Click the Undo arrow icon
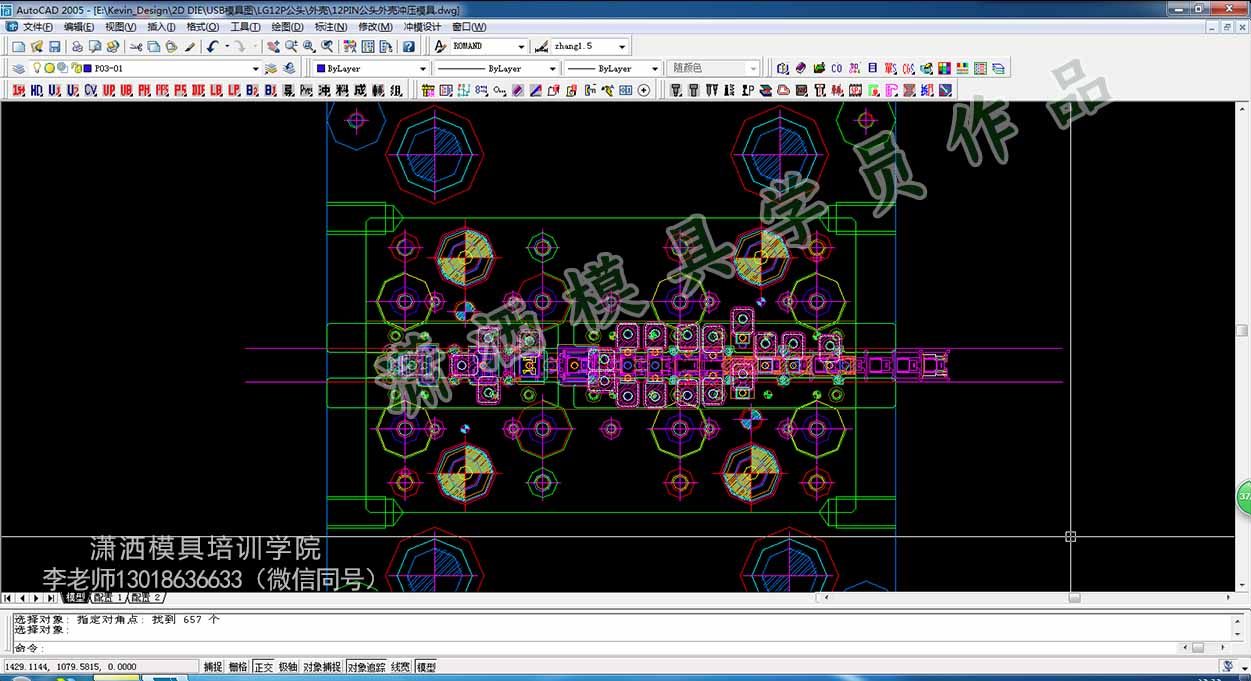Screen dimensions: 1251x681 [x=212, y=47]
